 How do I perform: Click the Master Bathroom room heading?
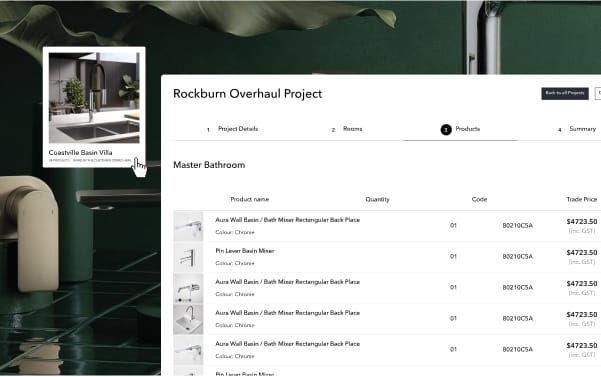209,165
